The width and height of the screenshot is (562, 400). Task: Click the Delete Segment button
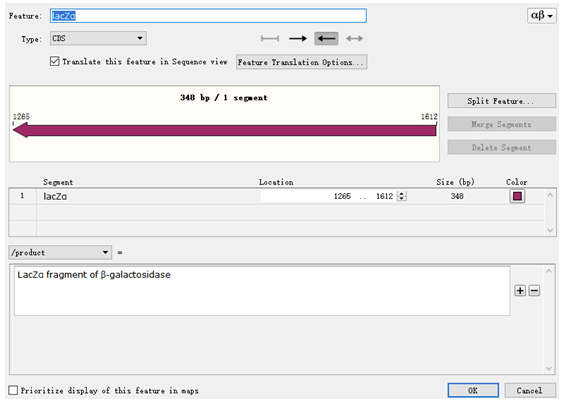coord(501,147)
